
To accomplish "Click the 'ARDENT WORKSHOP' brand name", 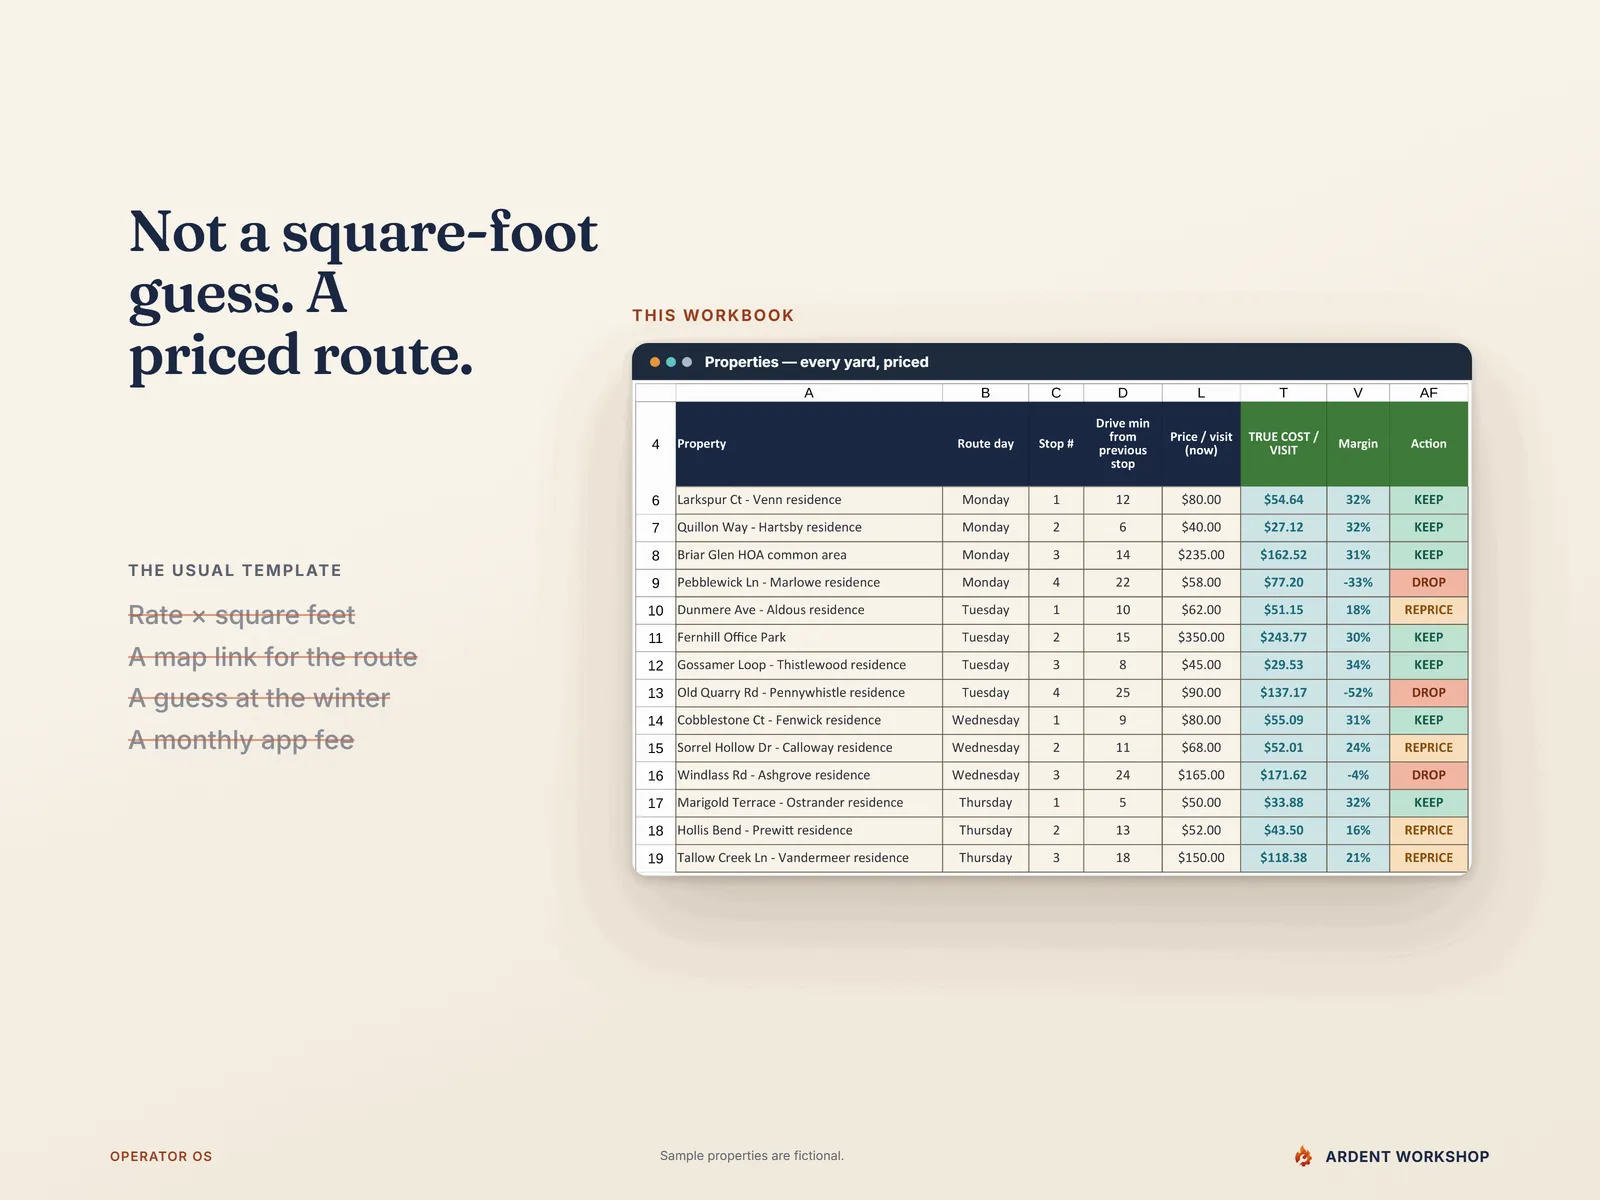I will pyautogui.click(x=1407, y=1157).
